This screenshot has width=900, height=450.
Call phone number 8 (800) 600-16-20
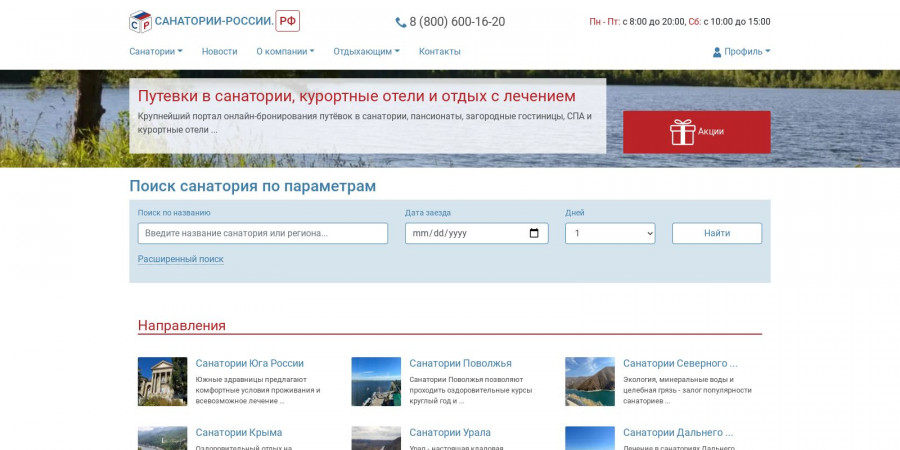457,22
